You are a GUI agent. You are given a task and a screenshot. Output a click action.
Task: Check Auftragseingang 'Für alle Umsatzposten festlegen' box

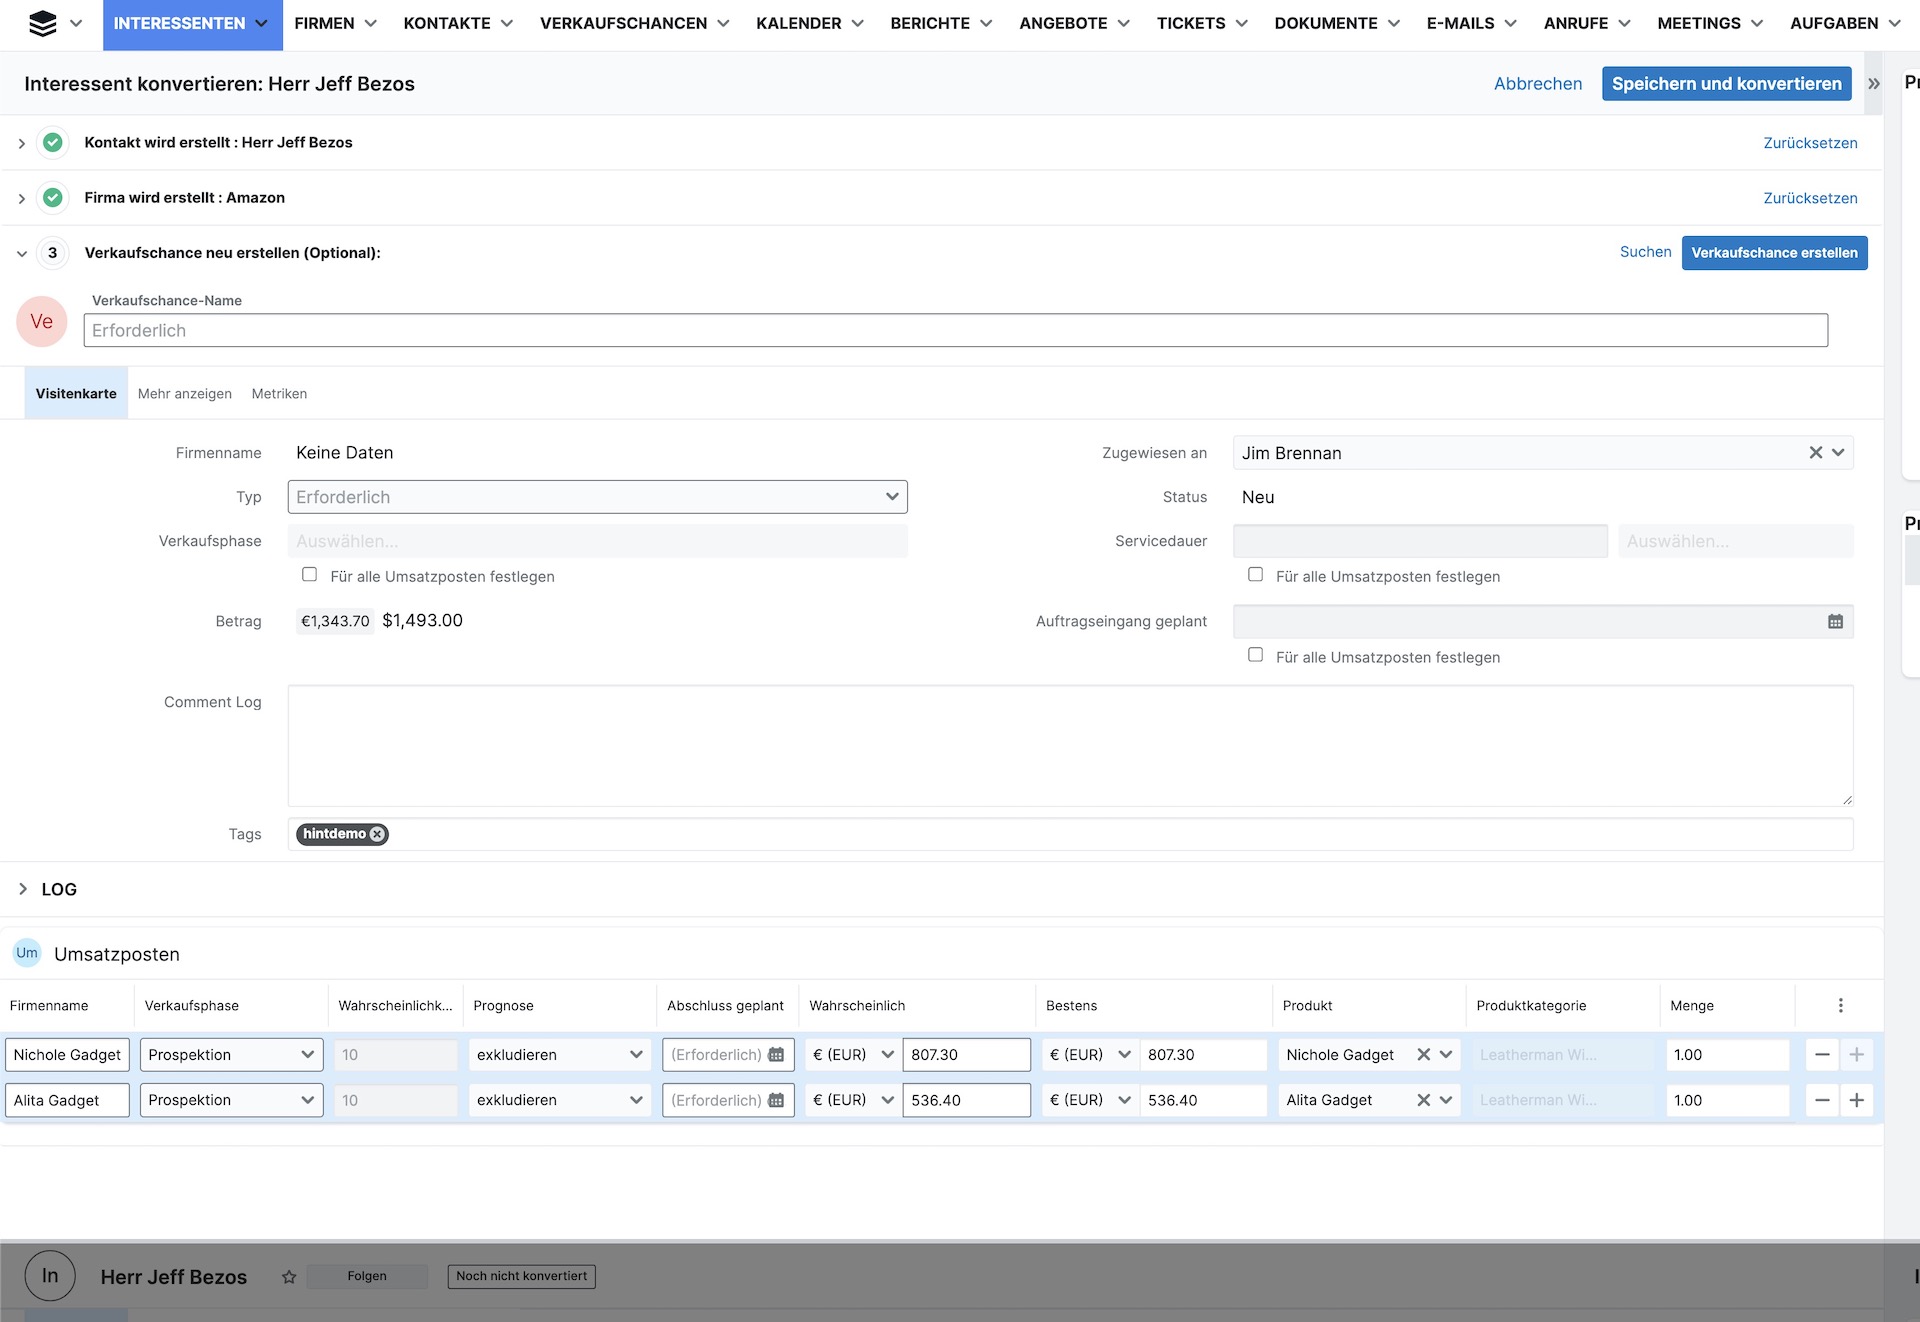[x=1256, y=655]
